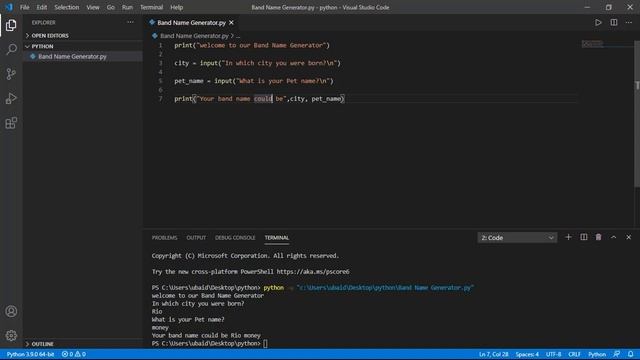Change indentation via Spaces: 4

click(x=527, y=354)
